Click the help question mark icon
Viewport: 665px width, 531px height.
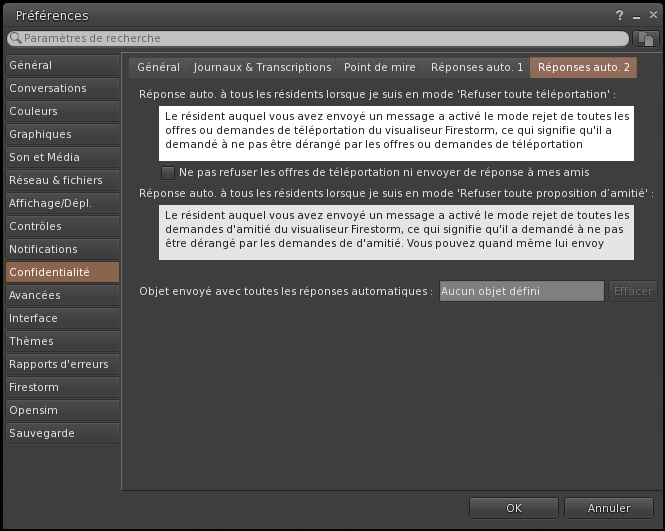click(620, 16)
